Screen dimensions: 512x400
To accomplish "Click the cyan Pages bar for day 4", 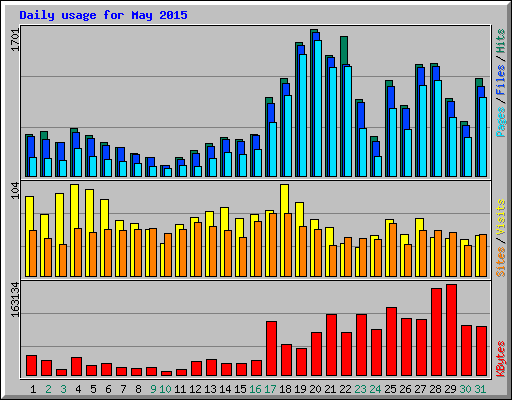I will point(78,162).
